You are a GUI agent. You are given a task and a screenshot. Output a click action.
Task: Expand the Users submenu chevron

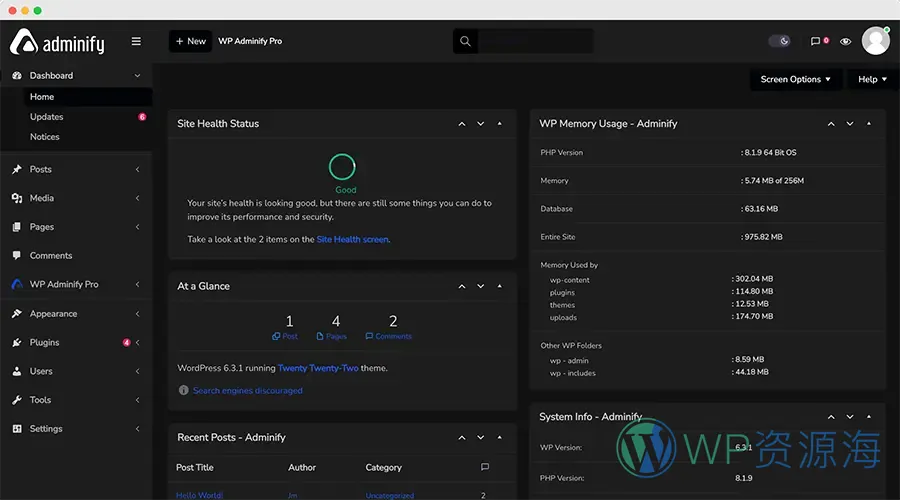137,371
